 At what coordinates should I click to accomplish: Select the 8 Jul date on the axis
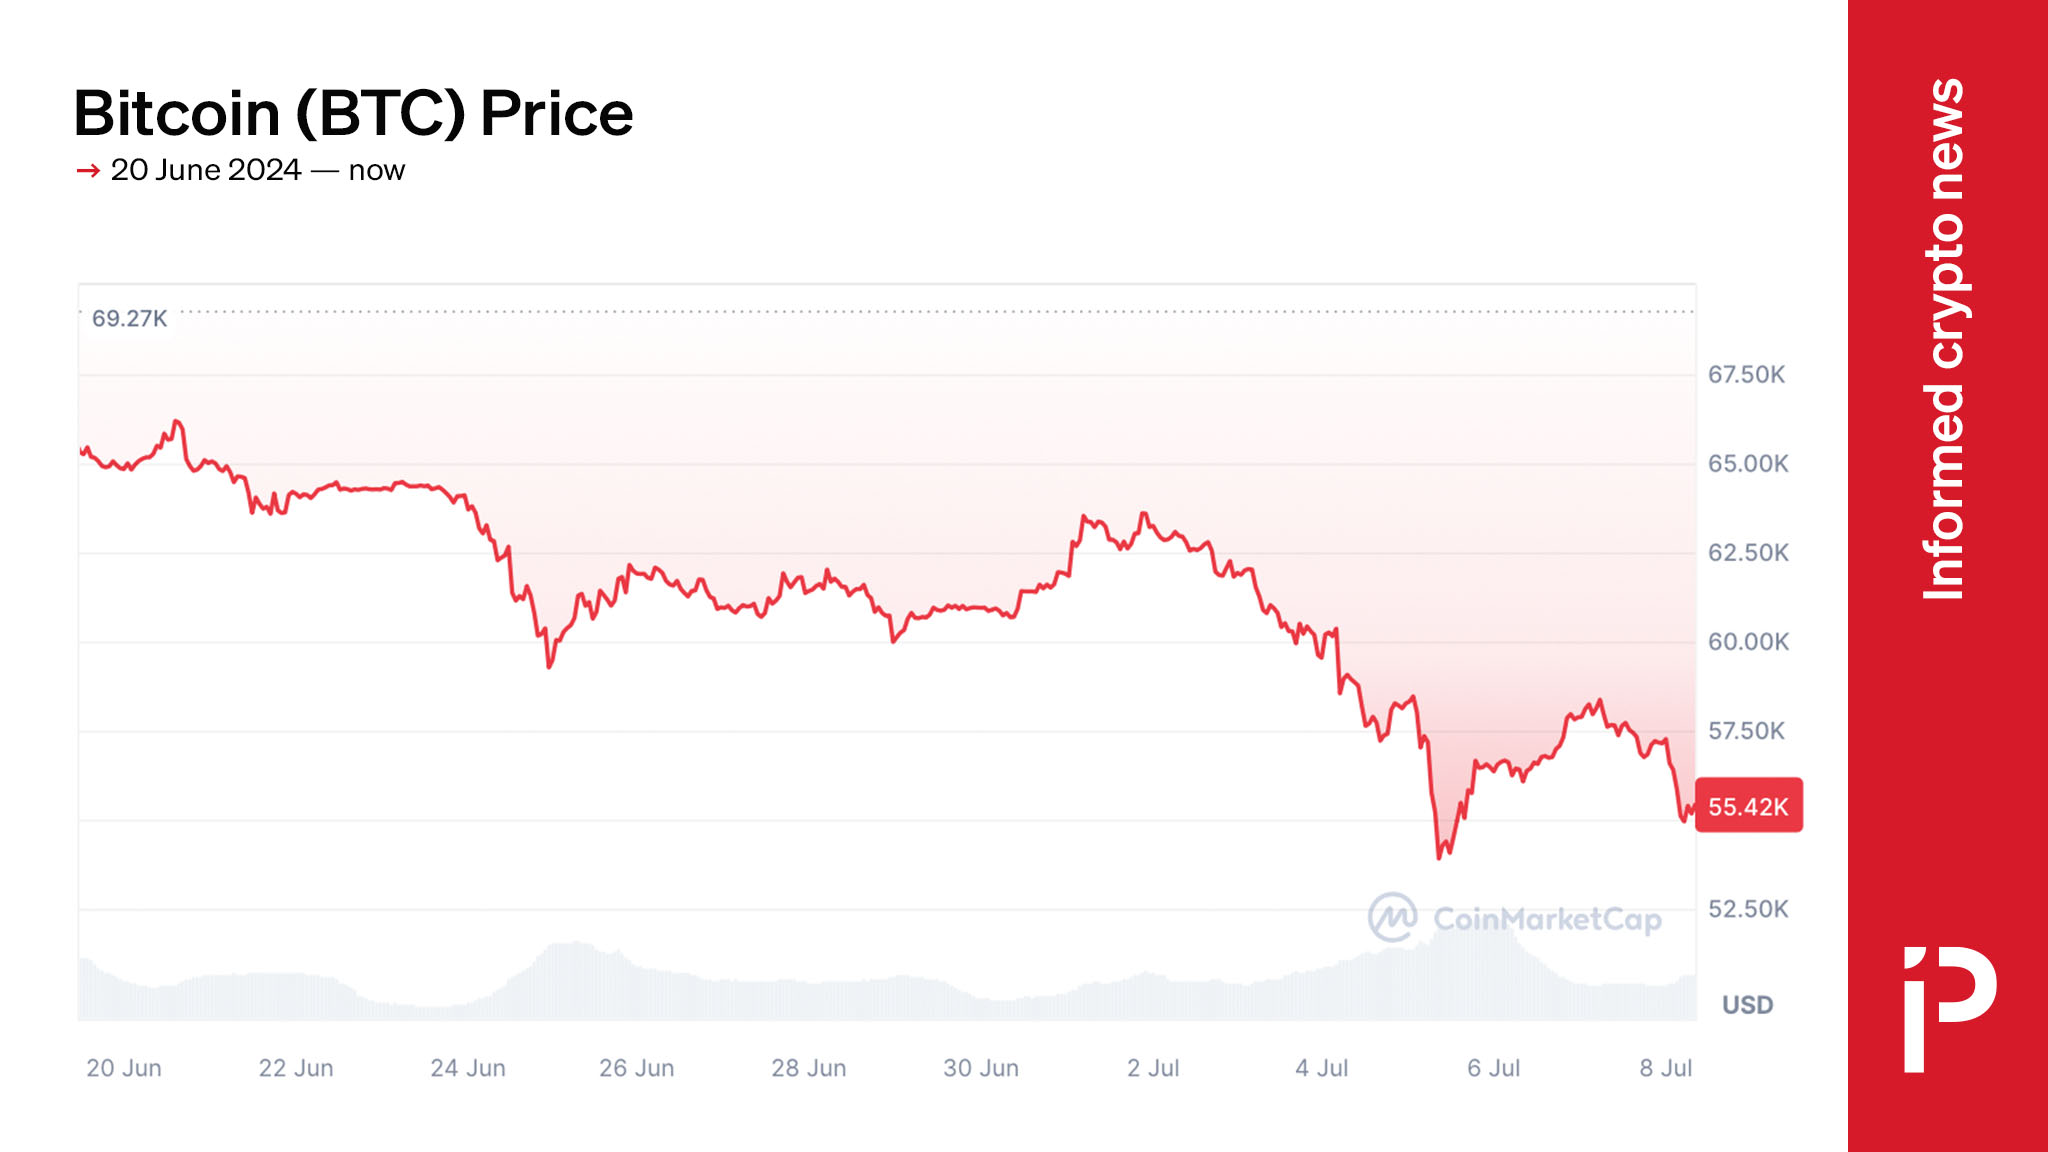click(1666, 1068)
